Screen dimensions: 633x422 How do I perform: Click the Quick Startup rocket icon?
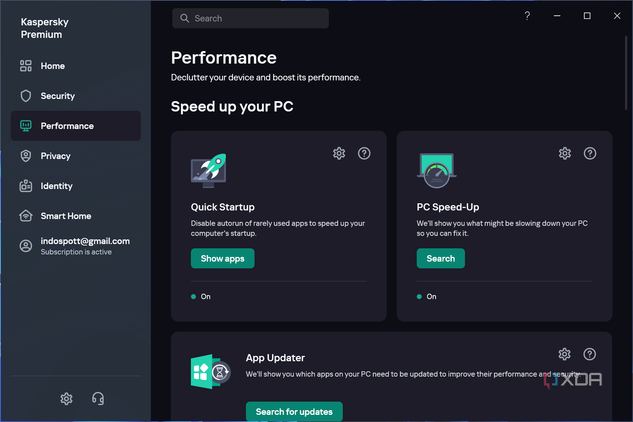tap(209, 170)
